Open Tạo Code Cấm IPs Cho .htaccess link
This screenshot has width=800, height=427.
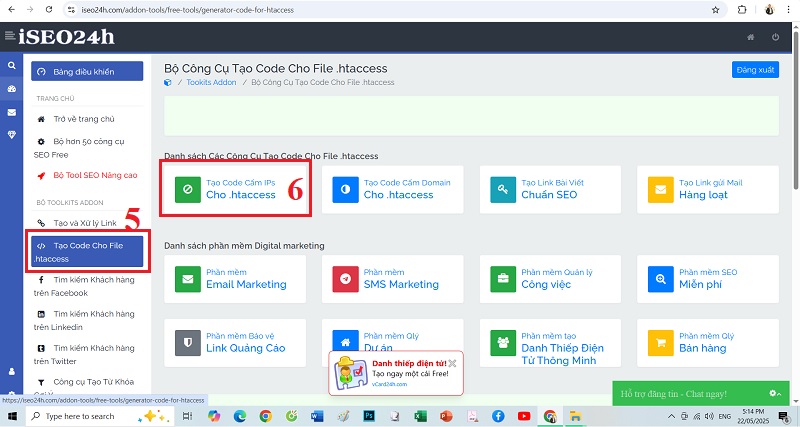tap(240, 189)
